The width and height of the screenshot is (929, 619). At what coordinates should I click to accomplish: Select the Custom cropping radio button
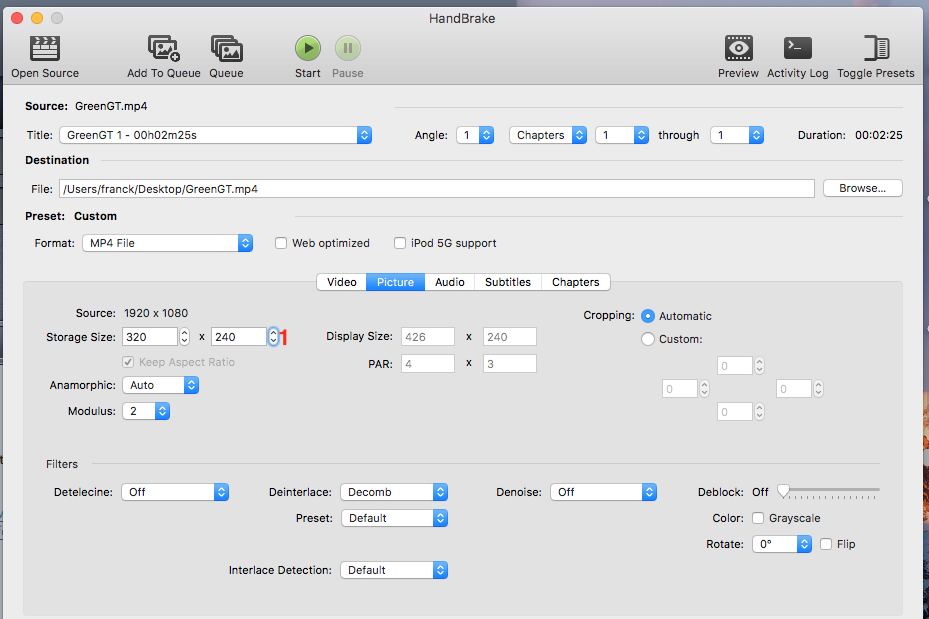pos(648,339)
